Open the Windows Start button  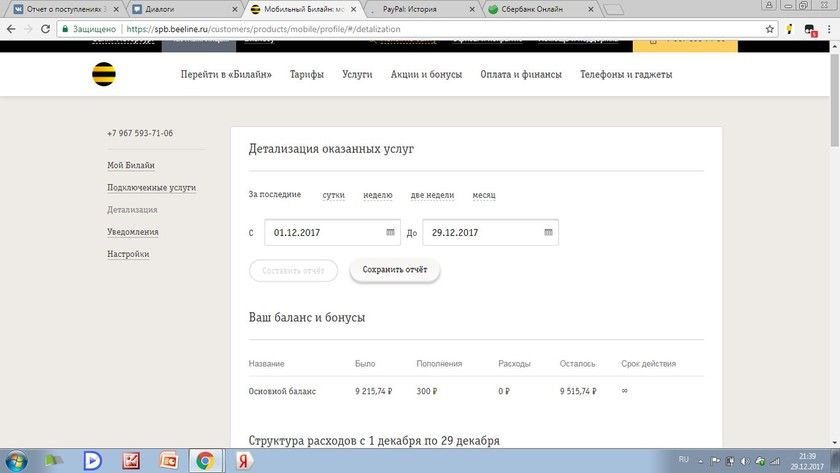point(15,461)
